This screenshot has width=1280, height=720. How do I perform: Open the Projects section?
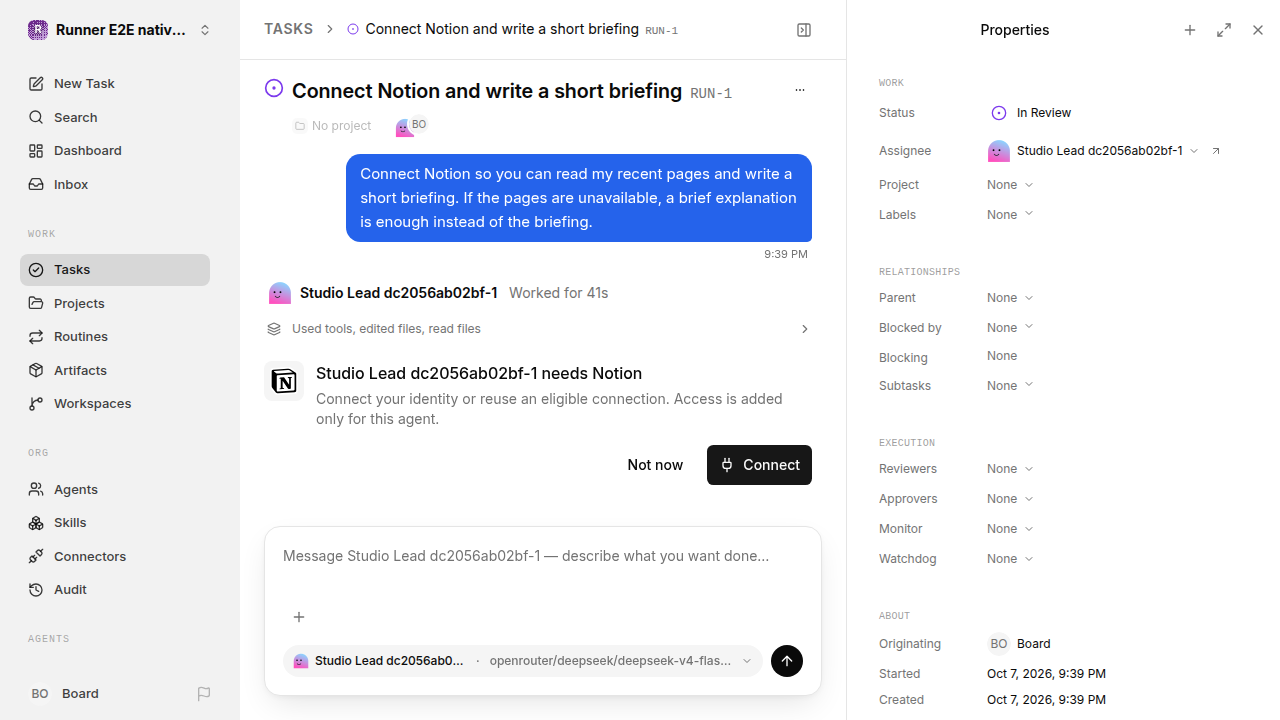pyautogui.click(x=115, y=303)
